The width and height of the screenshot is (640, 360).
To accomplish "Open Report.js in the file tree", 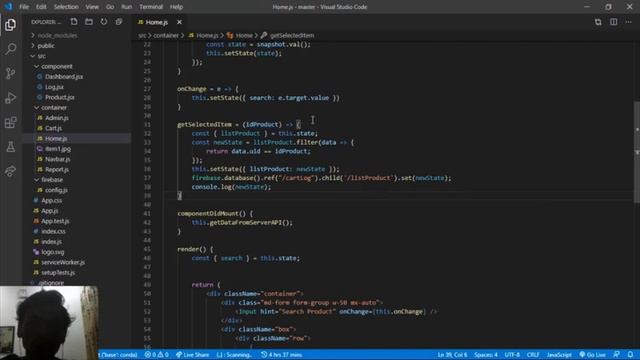I will pyautogui.click(x=57, y=169).
